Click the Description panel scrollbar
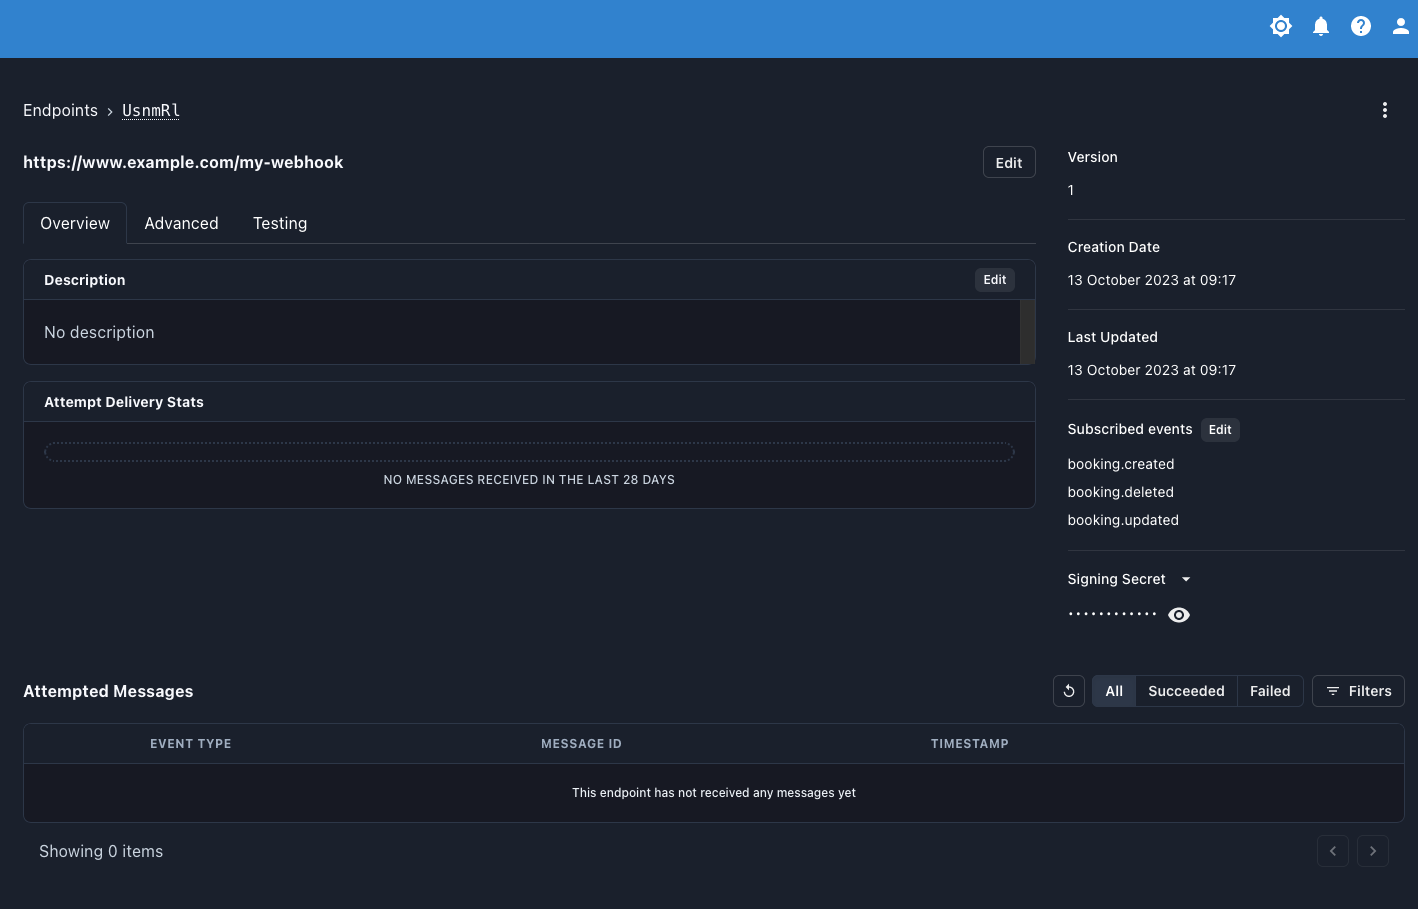Viewport: 1418px width, 909px height. click(1026, 332)
